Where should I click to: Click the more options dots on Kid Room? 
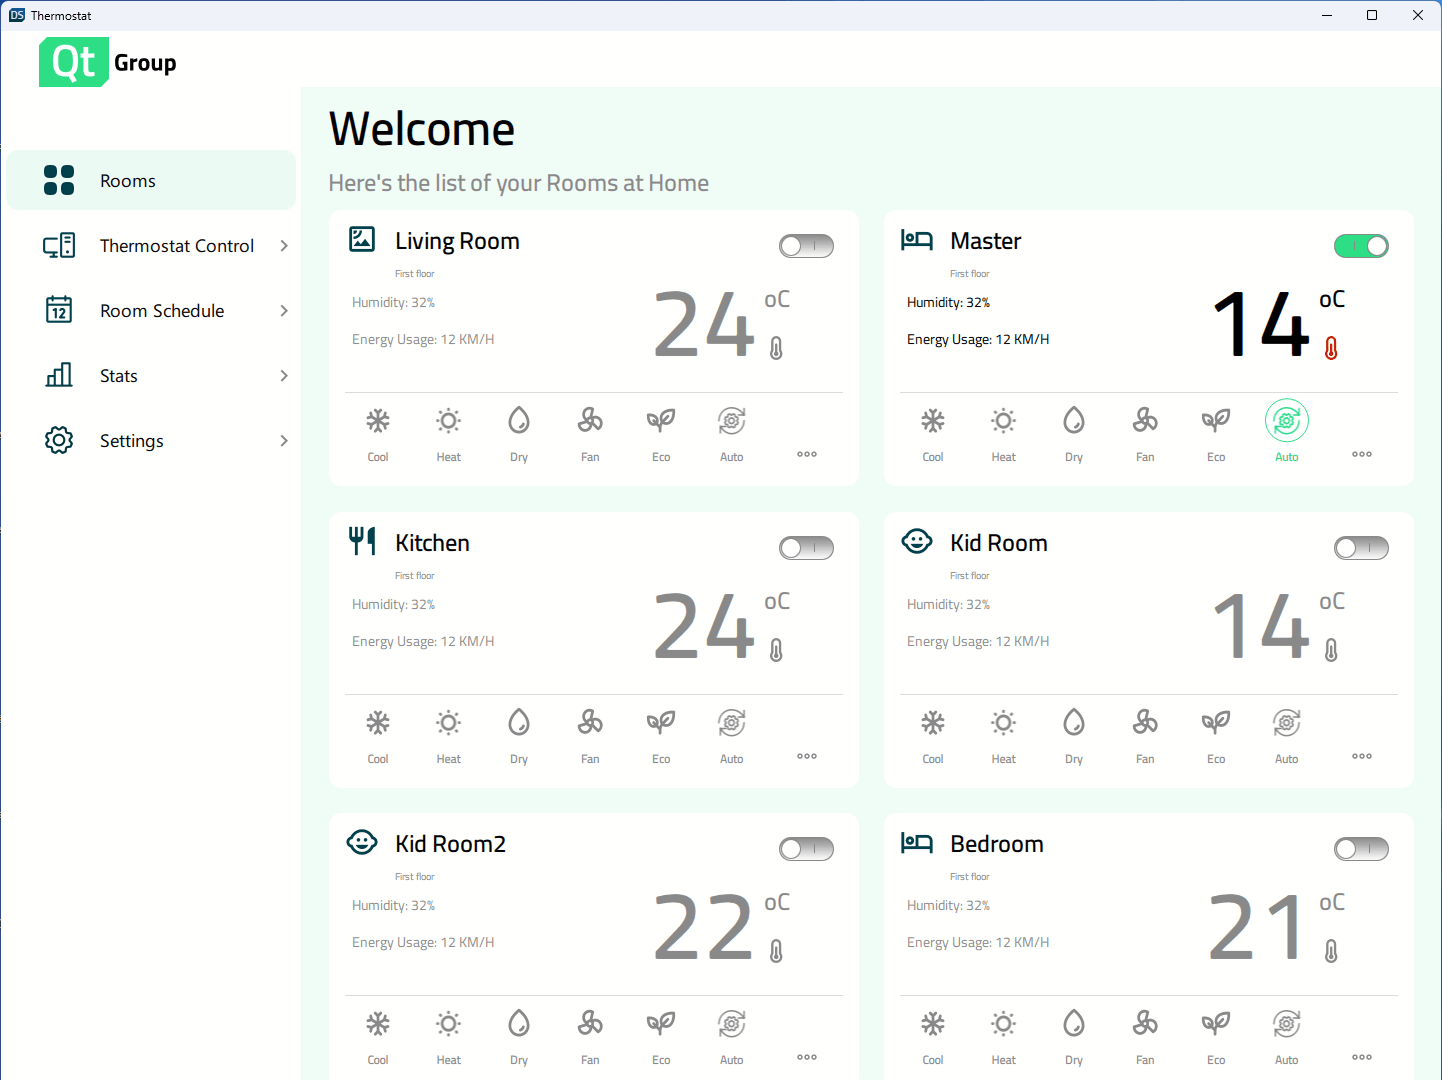coord(1361,756)
